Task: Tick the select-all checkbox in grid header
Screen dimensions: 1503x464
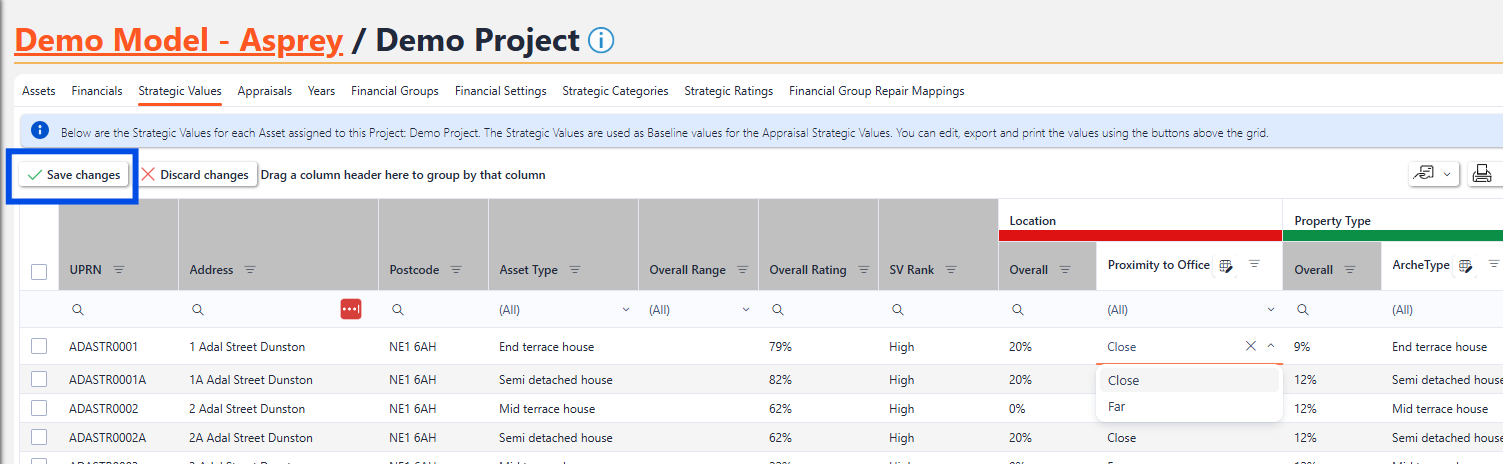Action: pos(39,272)
